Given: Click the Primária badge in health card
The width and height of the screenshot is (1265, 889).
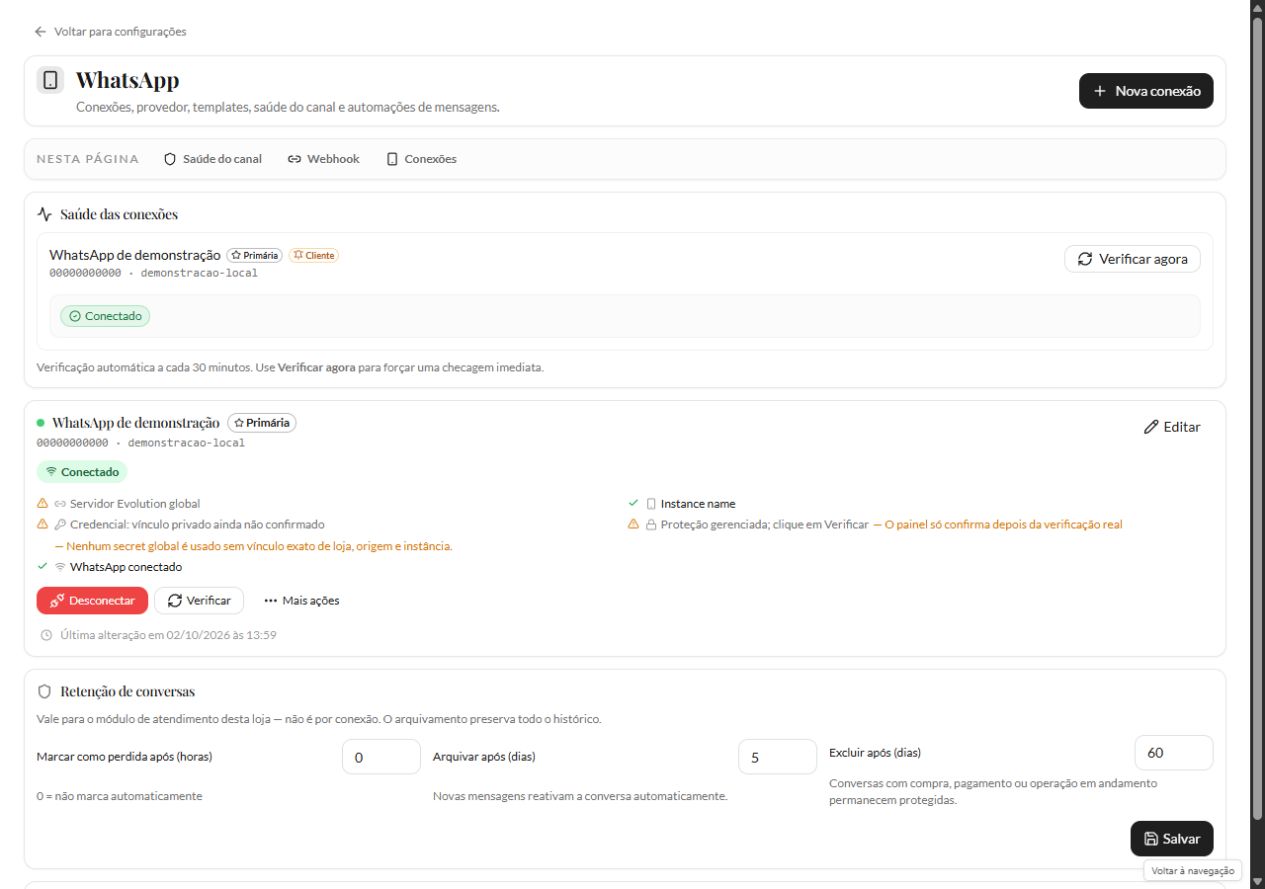Looking at the screenshot, I should click(255, 255).
